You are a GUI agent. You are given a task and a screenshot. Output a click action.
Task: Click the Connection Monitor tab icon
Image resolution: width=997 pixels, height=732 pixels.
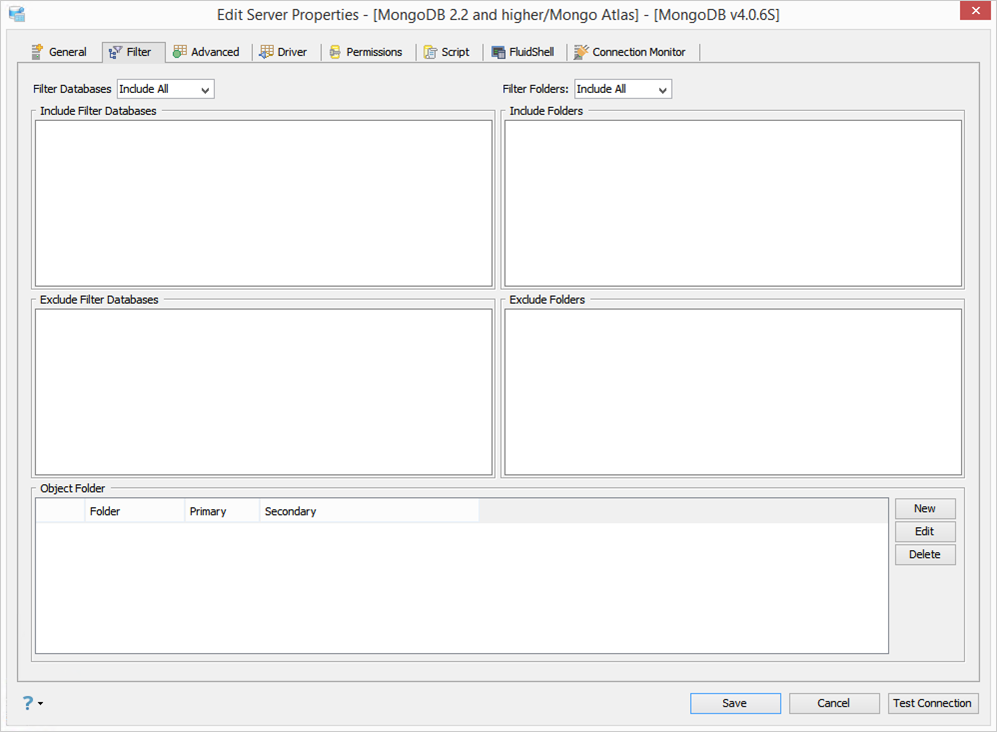(581, 52)
